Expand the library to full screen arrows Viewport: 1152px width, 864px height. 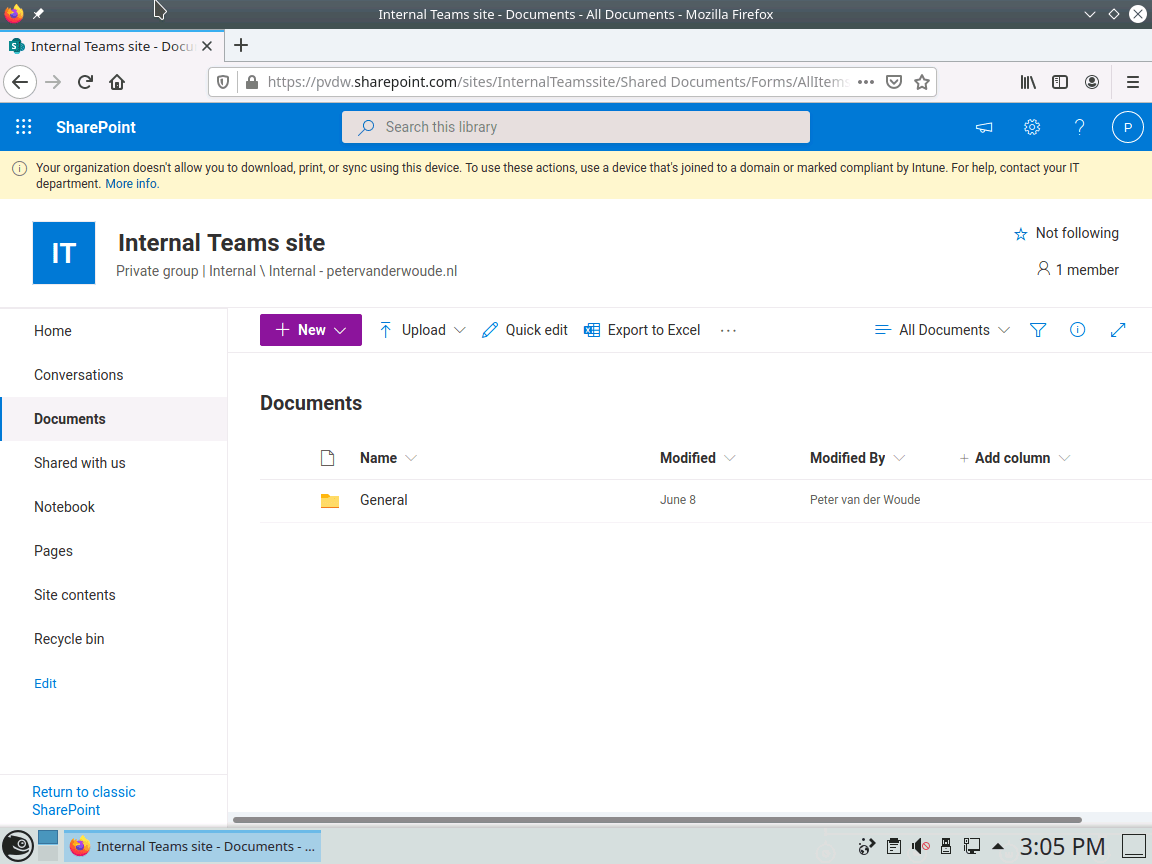1118,330
